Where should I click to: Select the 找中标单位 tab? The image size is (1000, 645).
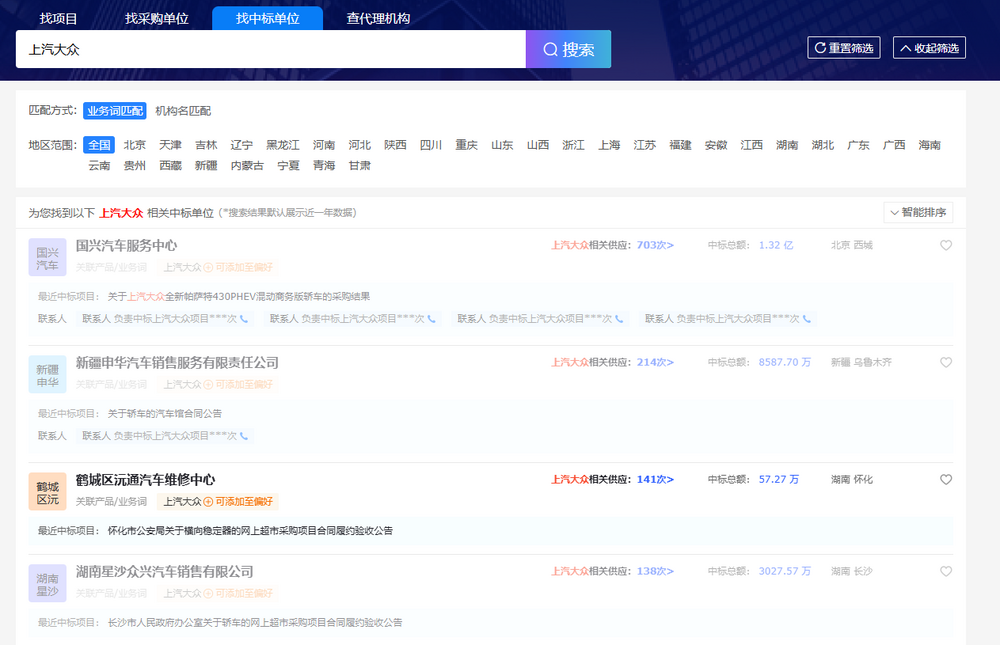click(x=268, y=19)
